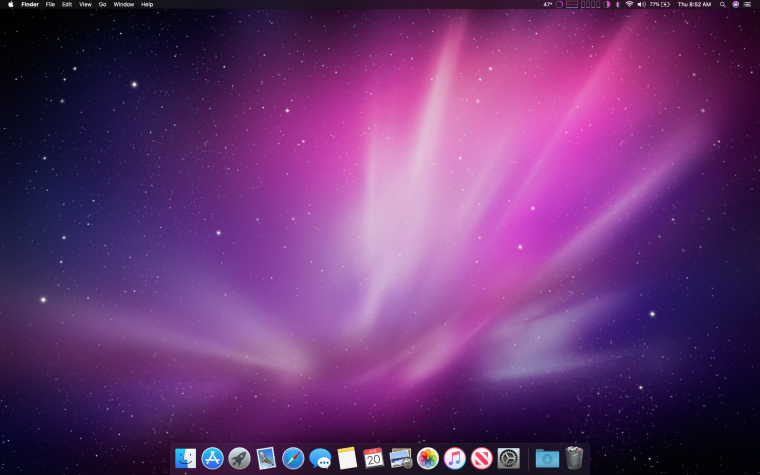Expand the Wi-Fi status menu
The height and width of the screenshot is (475, 760).
coord(629,4)
